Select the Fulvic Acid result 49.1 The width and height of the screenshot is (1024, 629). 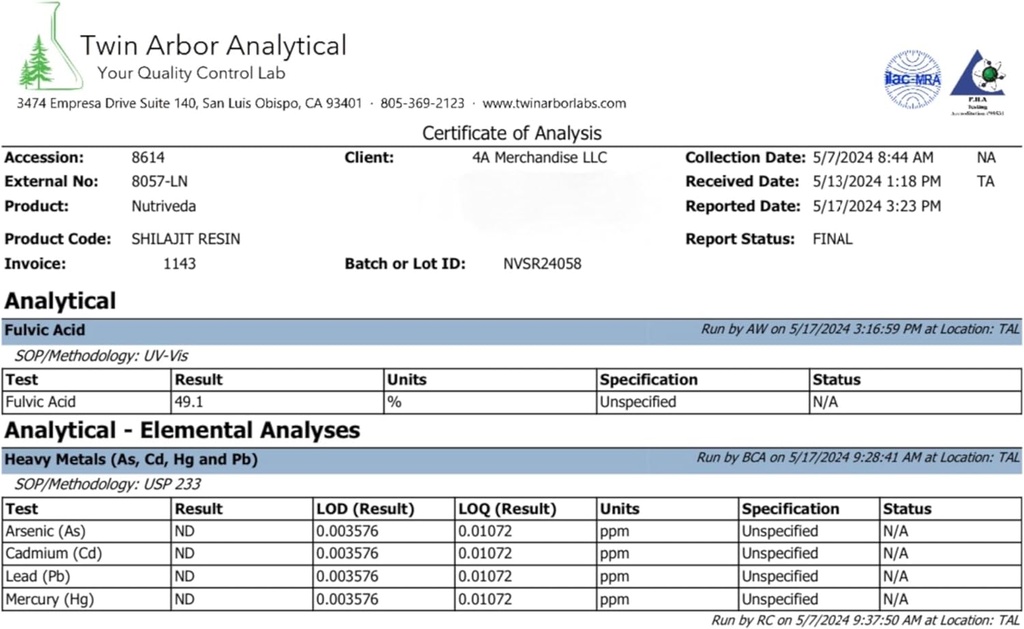190,402
